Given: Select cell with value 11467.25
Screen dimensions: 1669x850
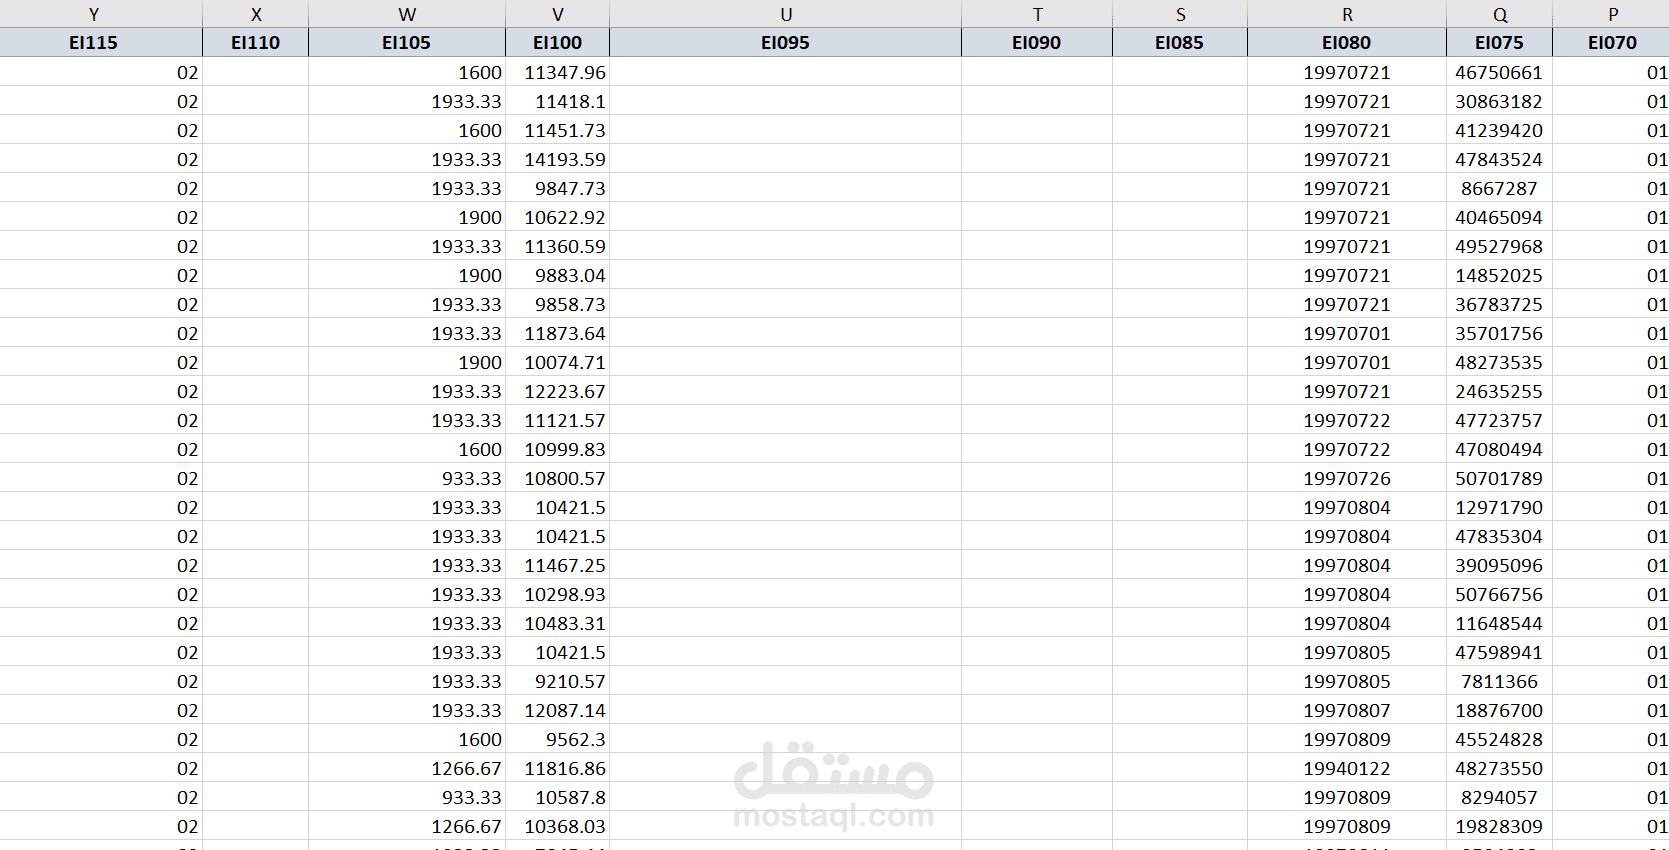Looking at the screenshot, I should click(558, 565).
